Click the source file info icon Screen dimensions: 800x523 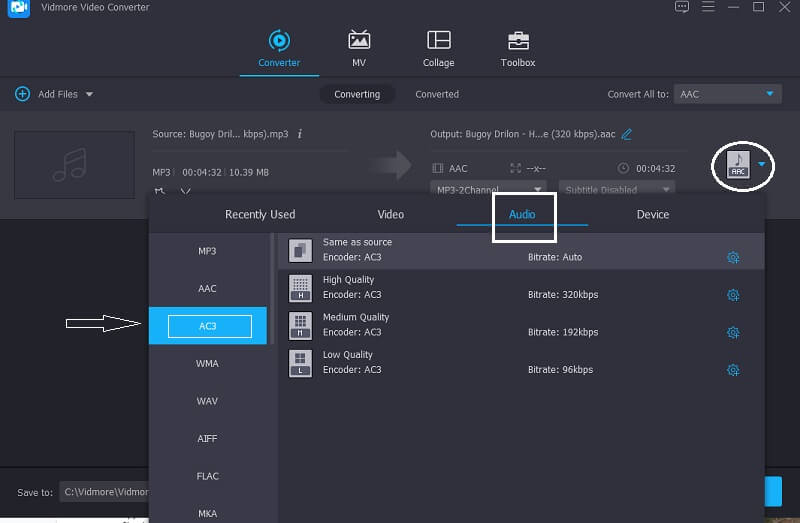tap(300, 134)
